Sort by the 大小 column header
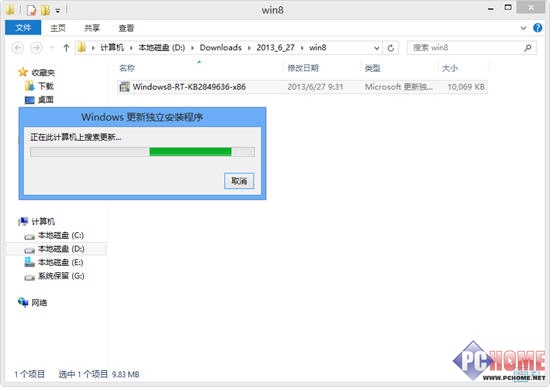 pyautogui.click(x=450, y=68)
